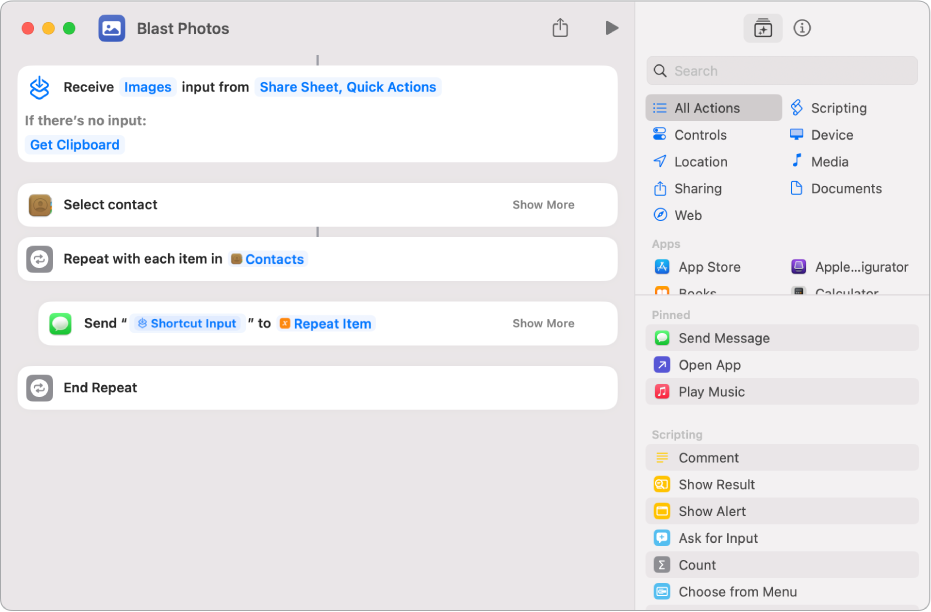931x612 pixels.
Task: Click the Play Music pinned action
Action: 782,392
